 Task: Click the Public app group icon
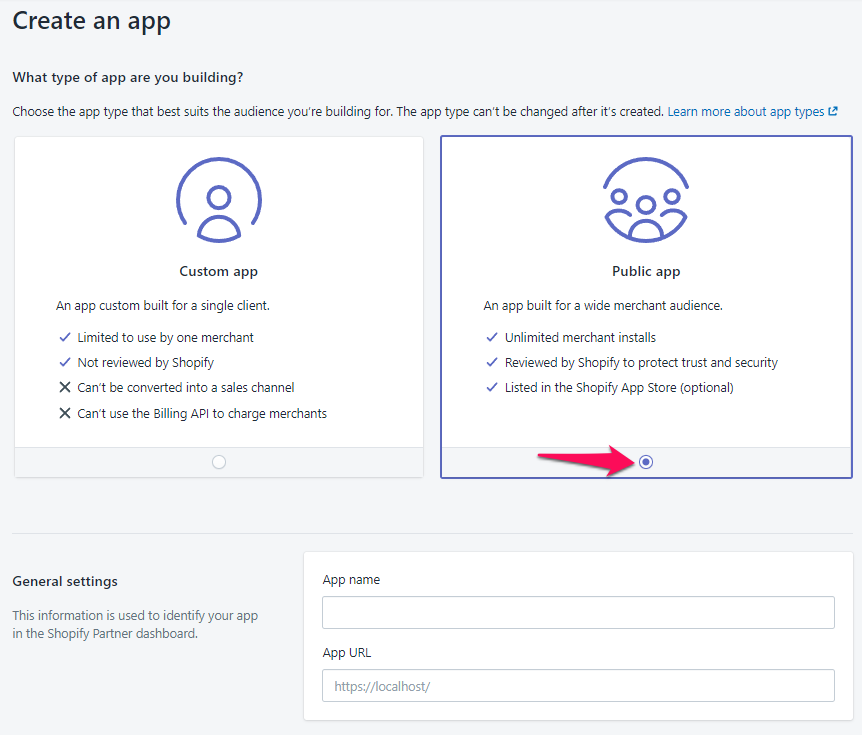646,200
